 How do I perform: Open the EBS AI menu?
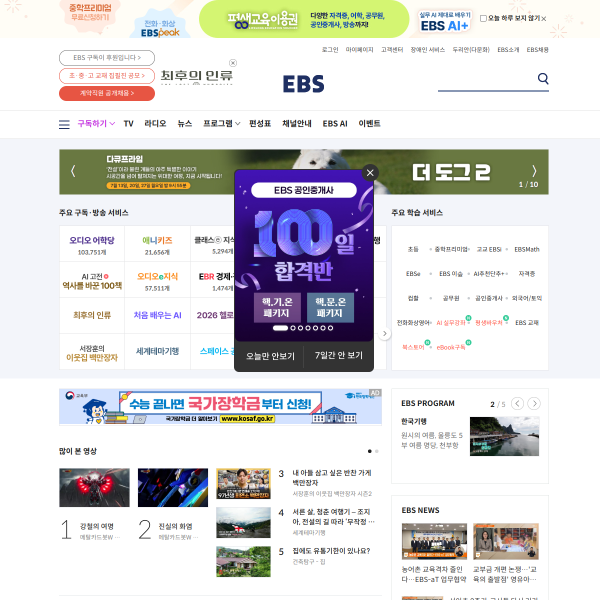coord(335,124)
